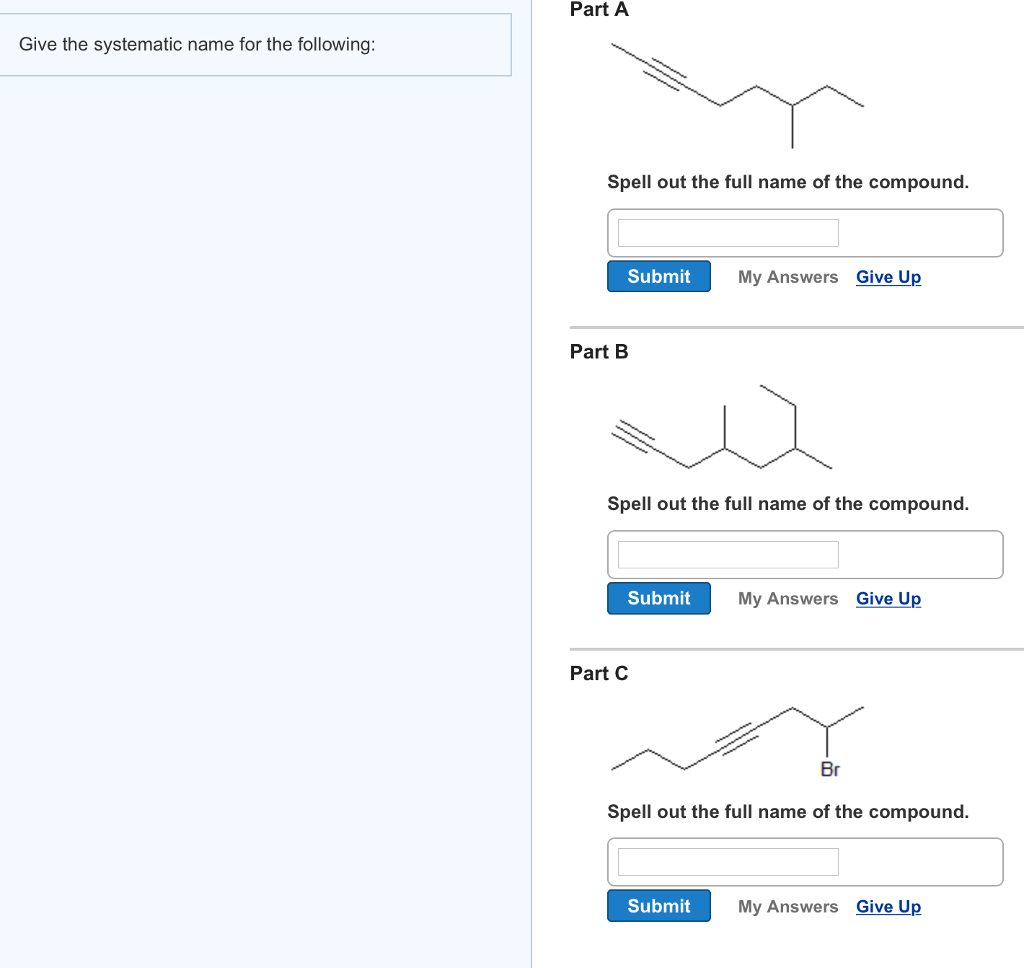1024x968 pixels.
Task: Click the answer input field in Part C
Action: pos(727,861)
